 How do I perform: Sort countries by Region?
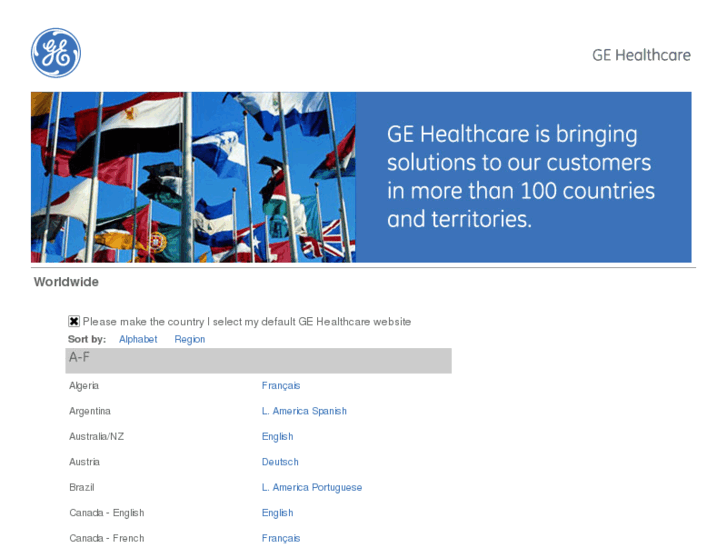click(x=189, y=339)
